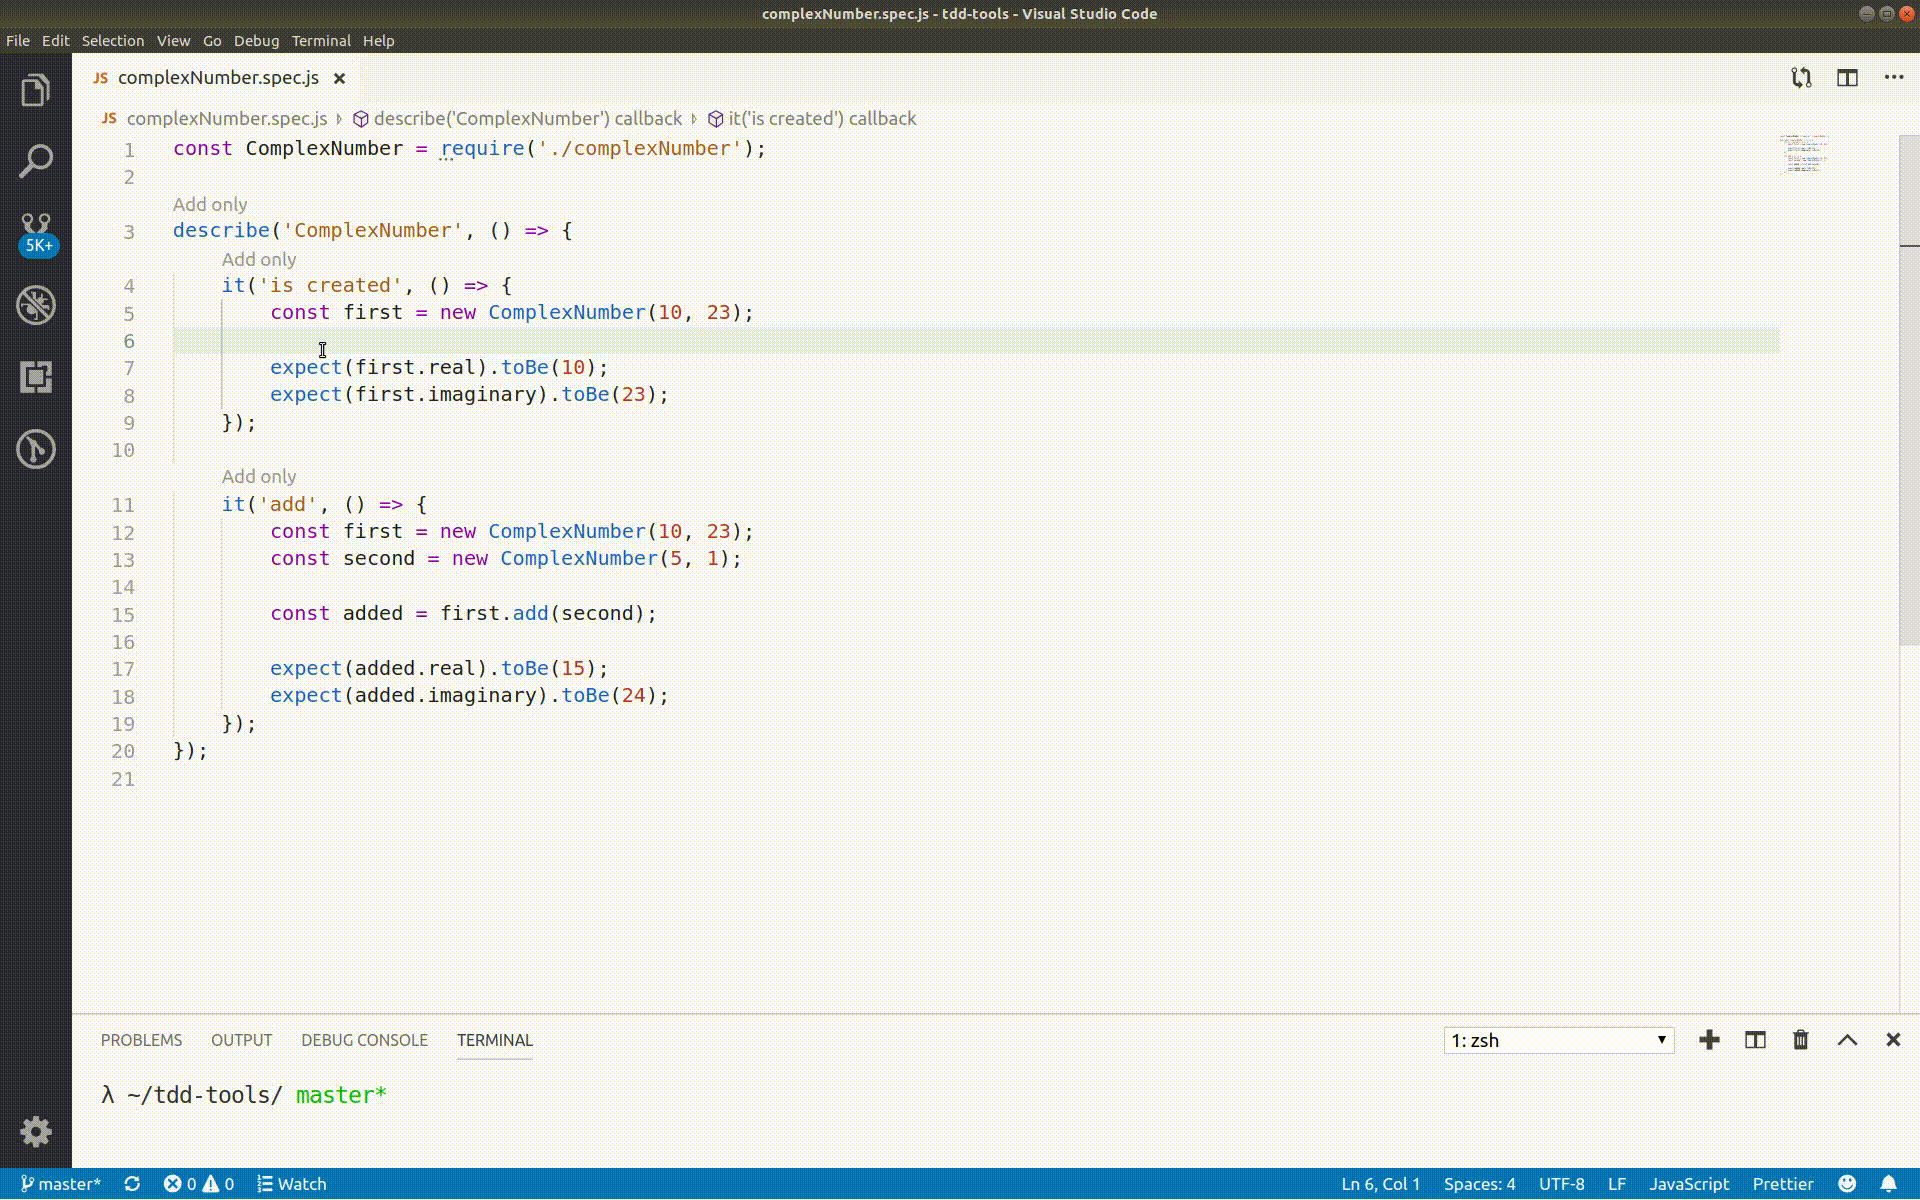Switch to the PROBLEMS tab
Screen dimensions: 1920x1200
[x=141, y=1040]
